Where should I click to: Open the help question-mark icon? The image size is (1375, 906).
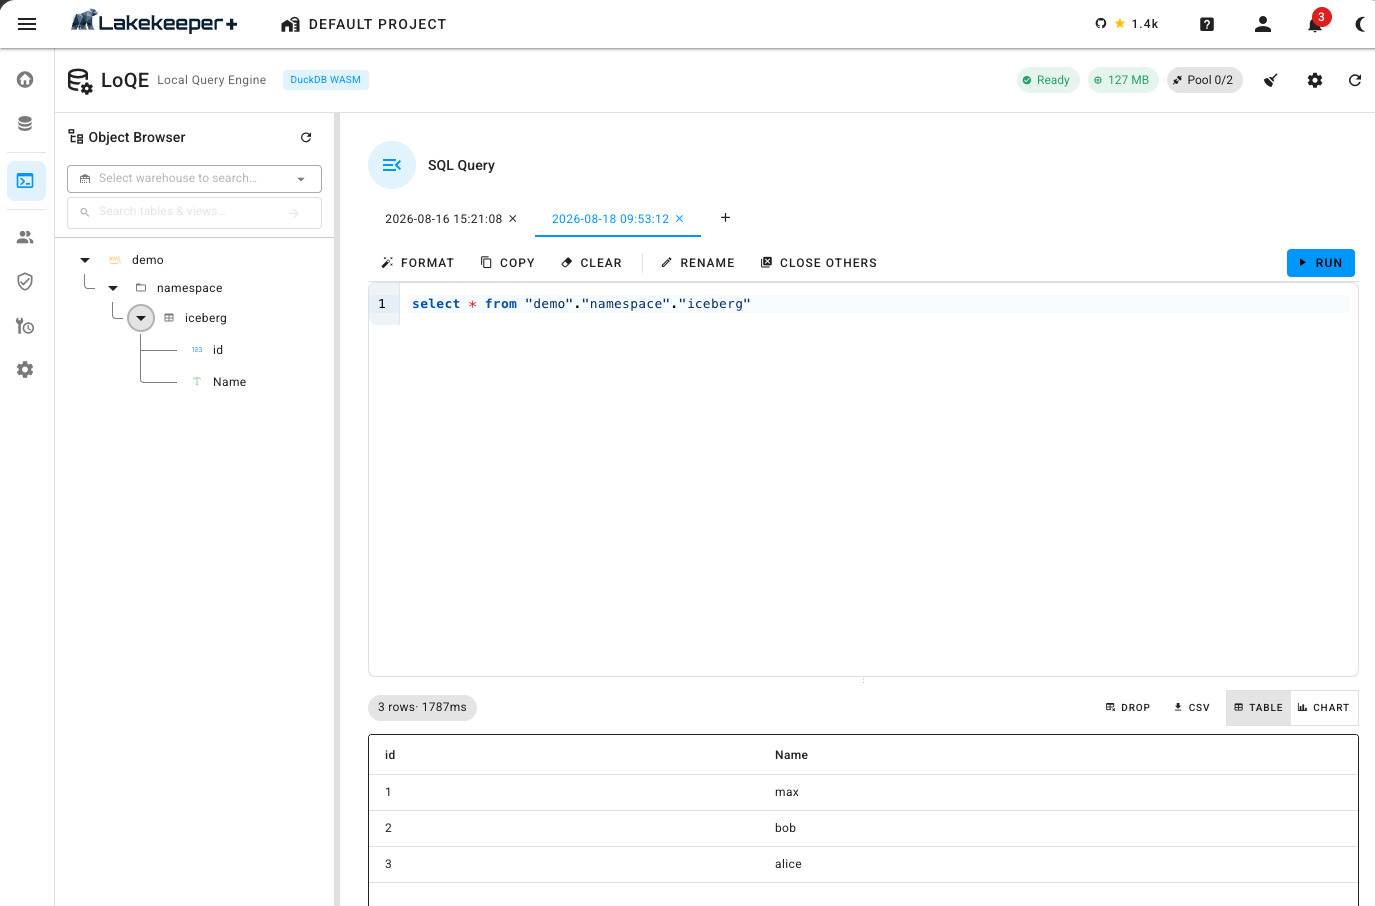click(x=1207, y=24)
